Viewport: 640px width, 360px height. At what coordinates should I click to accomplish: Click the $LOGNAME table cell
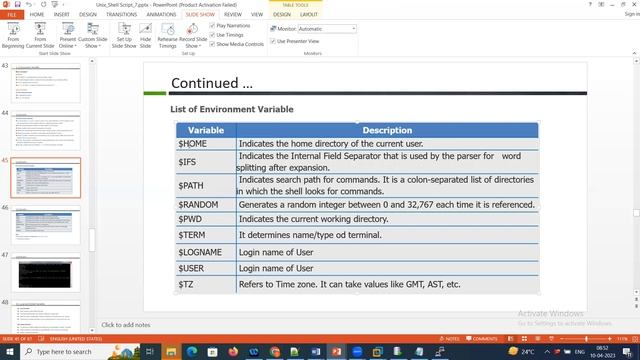(206, 252)
